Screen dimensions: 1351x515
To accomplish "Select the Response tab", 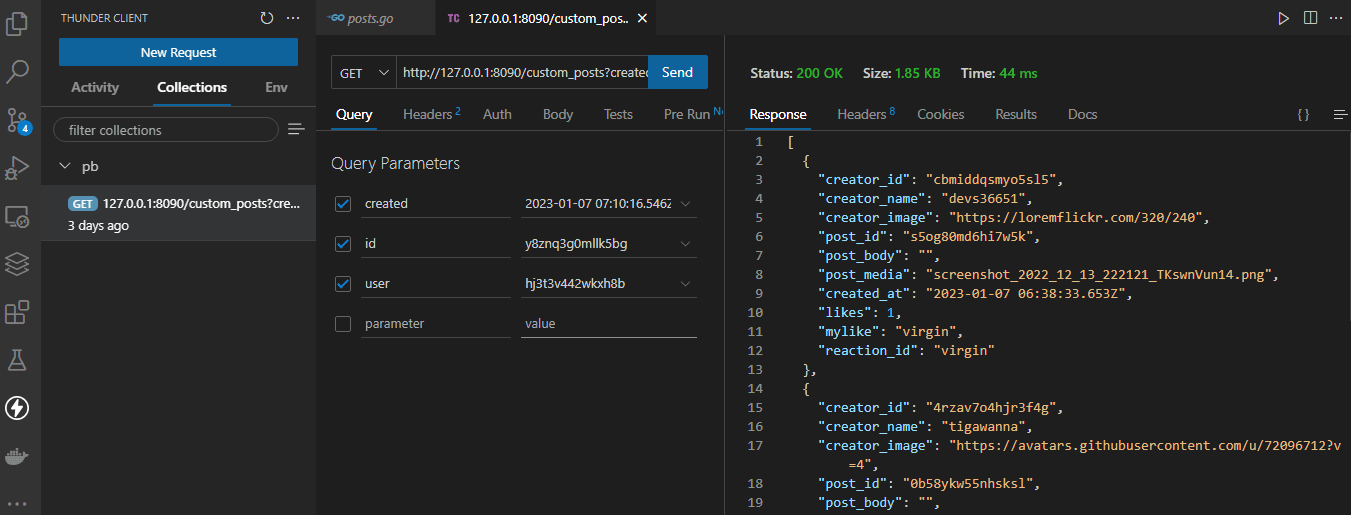I will [x=778, y=114].
